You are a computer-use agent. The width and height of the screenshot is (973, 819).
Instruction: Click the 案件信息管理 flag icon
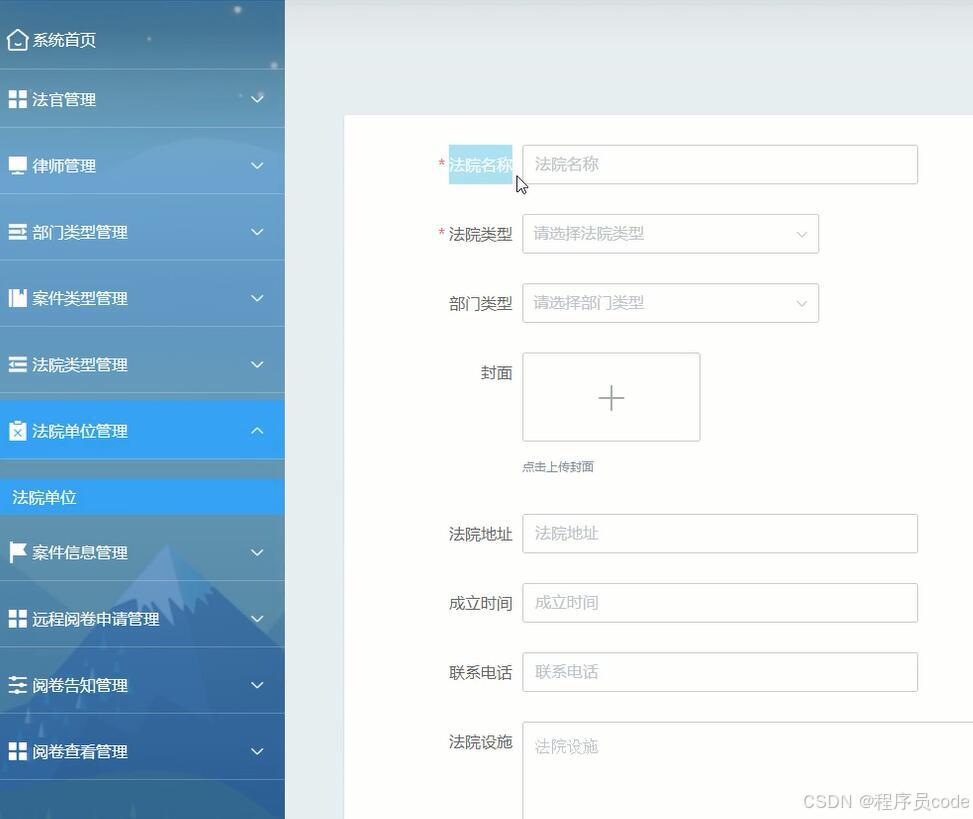point(17,551)
